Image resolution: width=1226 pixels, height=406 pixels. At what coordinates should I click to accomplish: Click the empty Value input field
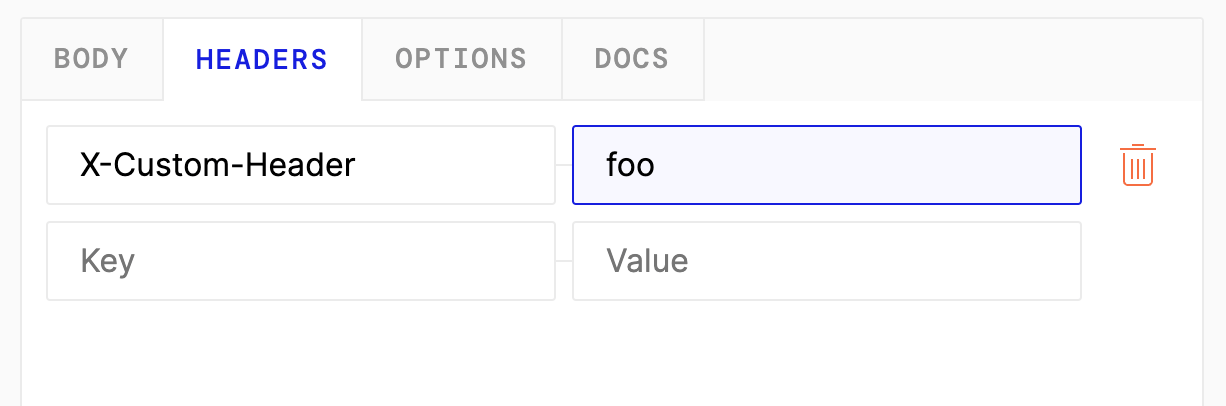tap(826, 261)
